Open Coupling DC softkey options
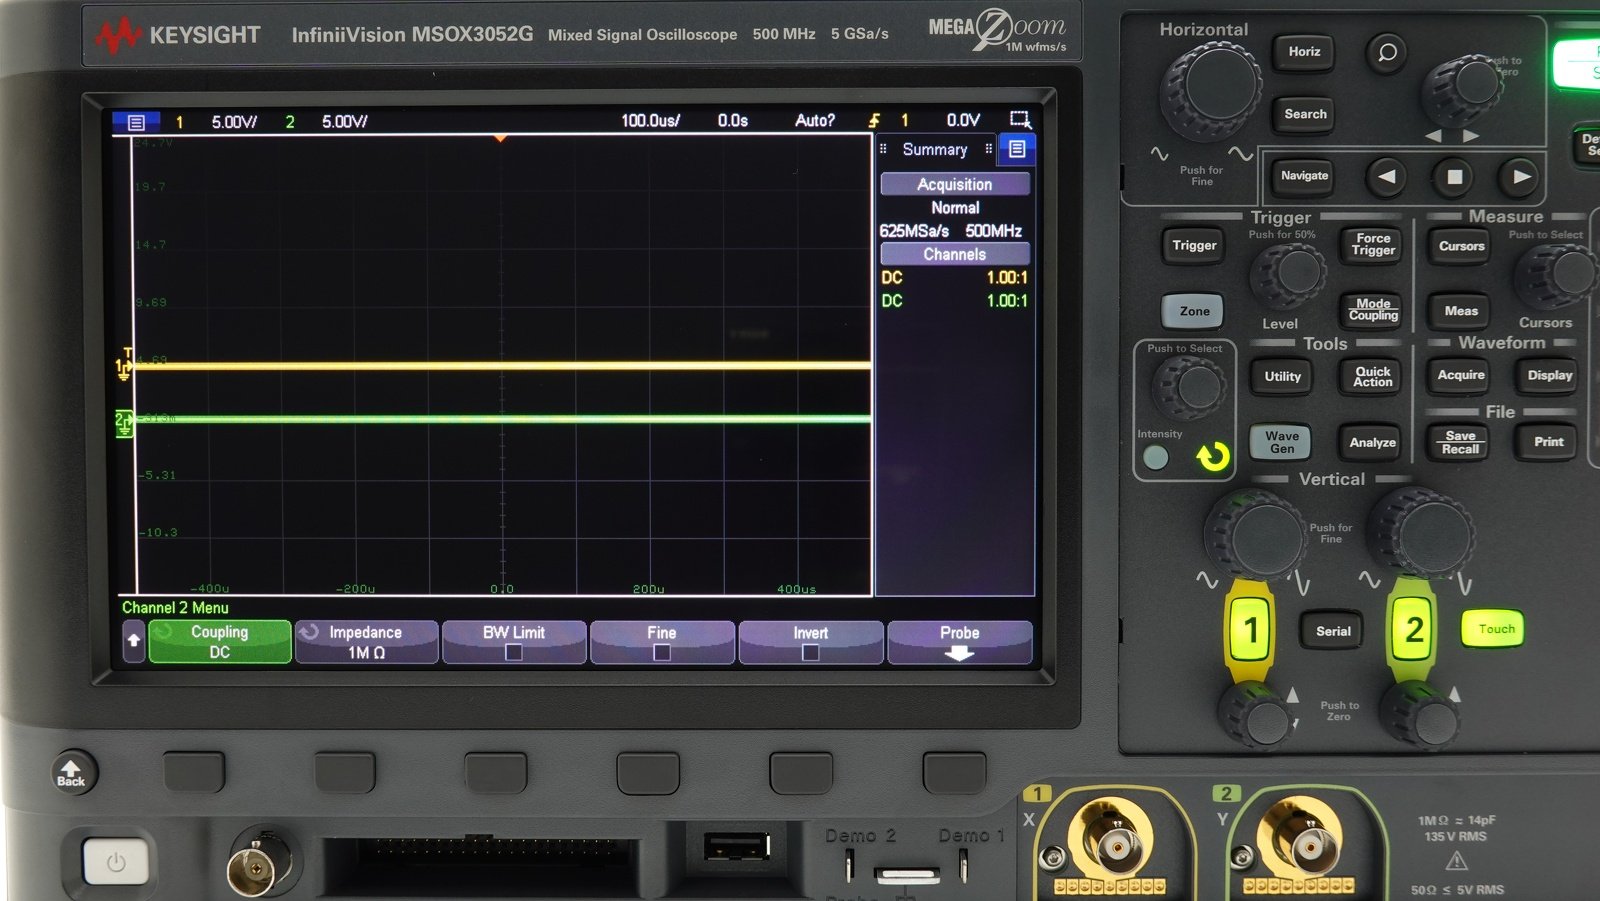1600x901 pixels. pyautogui.click(x=220, y=642)
